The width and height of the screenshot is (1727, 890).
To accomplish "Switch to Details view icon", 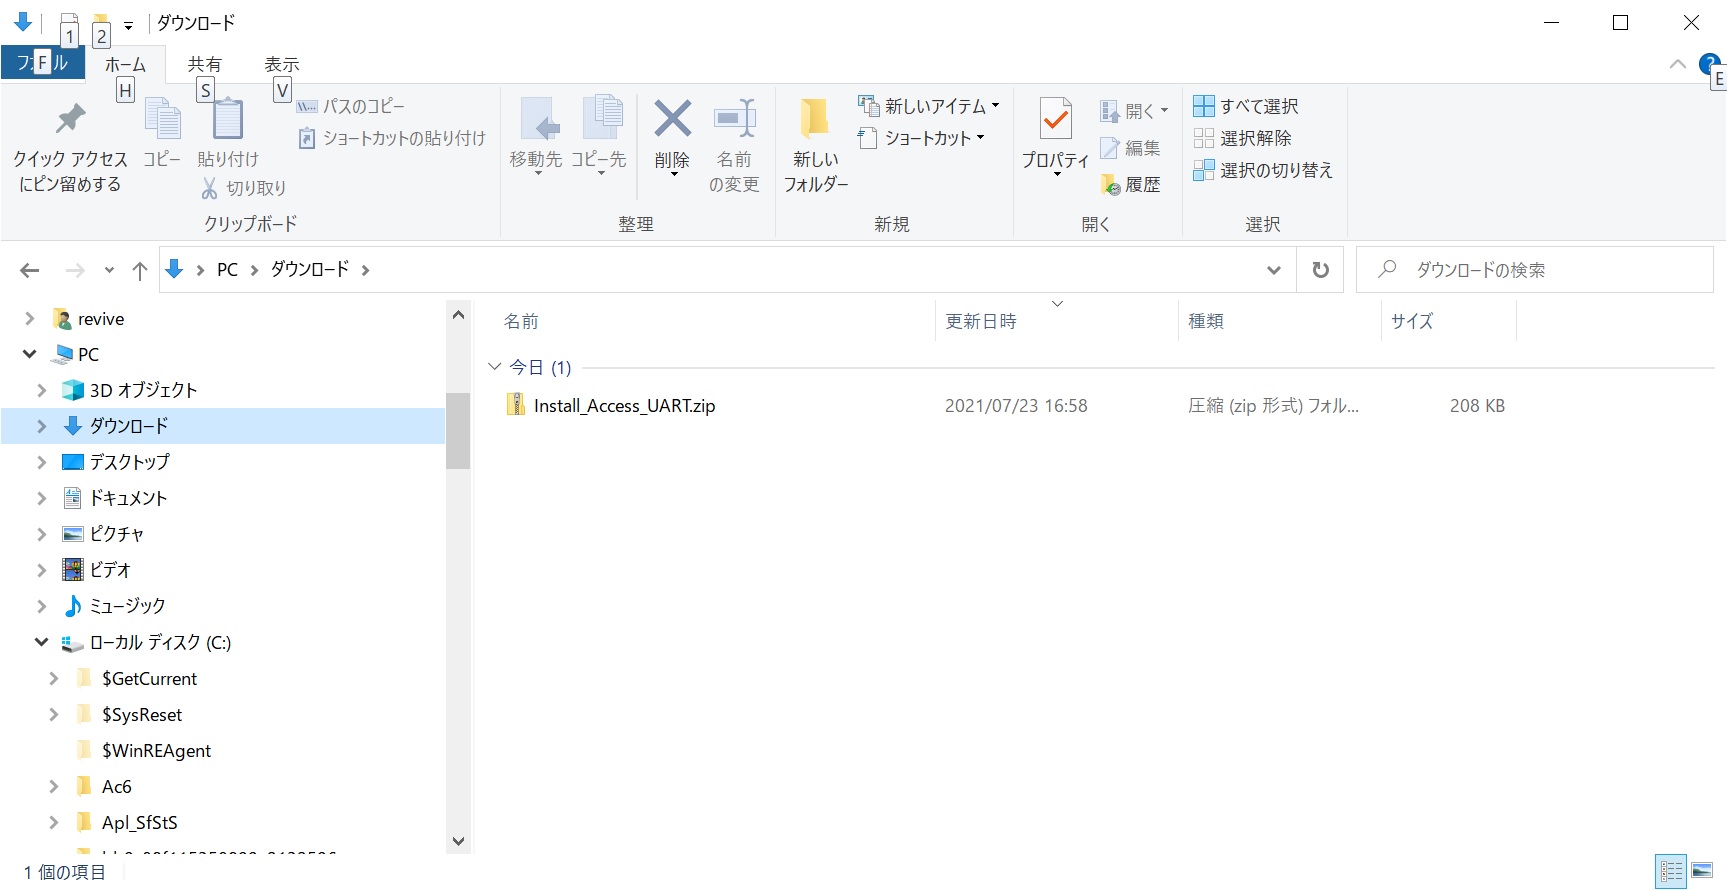I will click(x=1671, y=871).
